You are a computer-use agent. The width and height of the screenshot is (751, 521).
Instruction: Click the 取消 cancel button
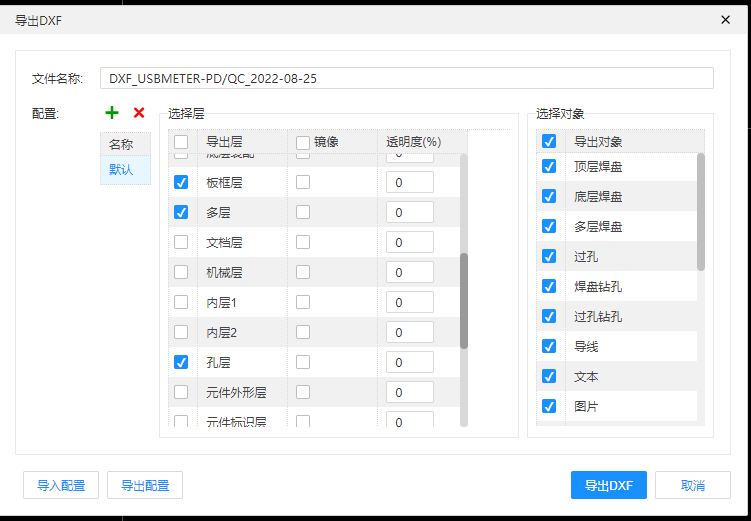click(x=692, y=485)
